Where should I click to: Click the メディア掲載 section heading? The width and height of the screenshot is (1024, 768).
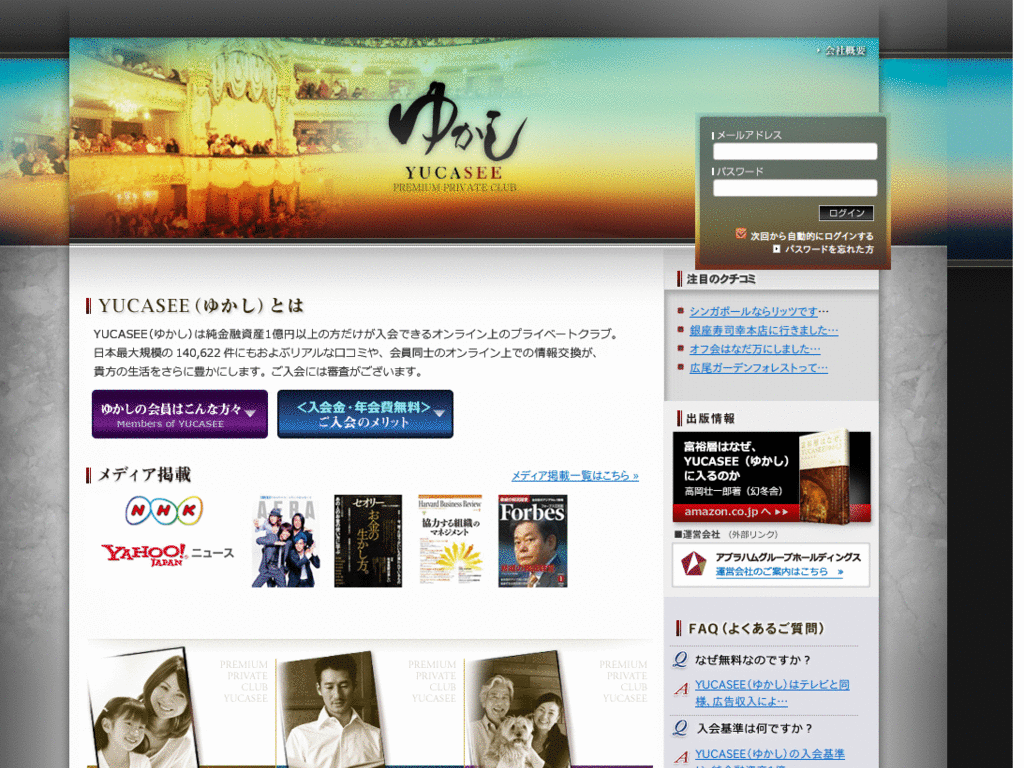click(x=144, y=475)
